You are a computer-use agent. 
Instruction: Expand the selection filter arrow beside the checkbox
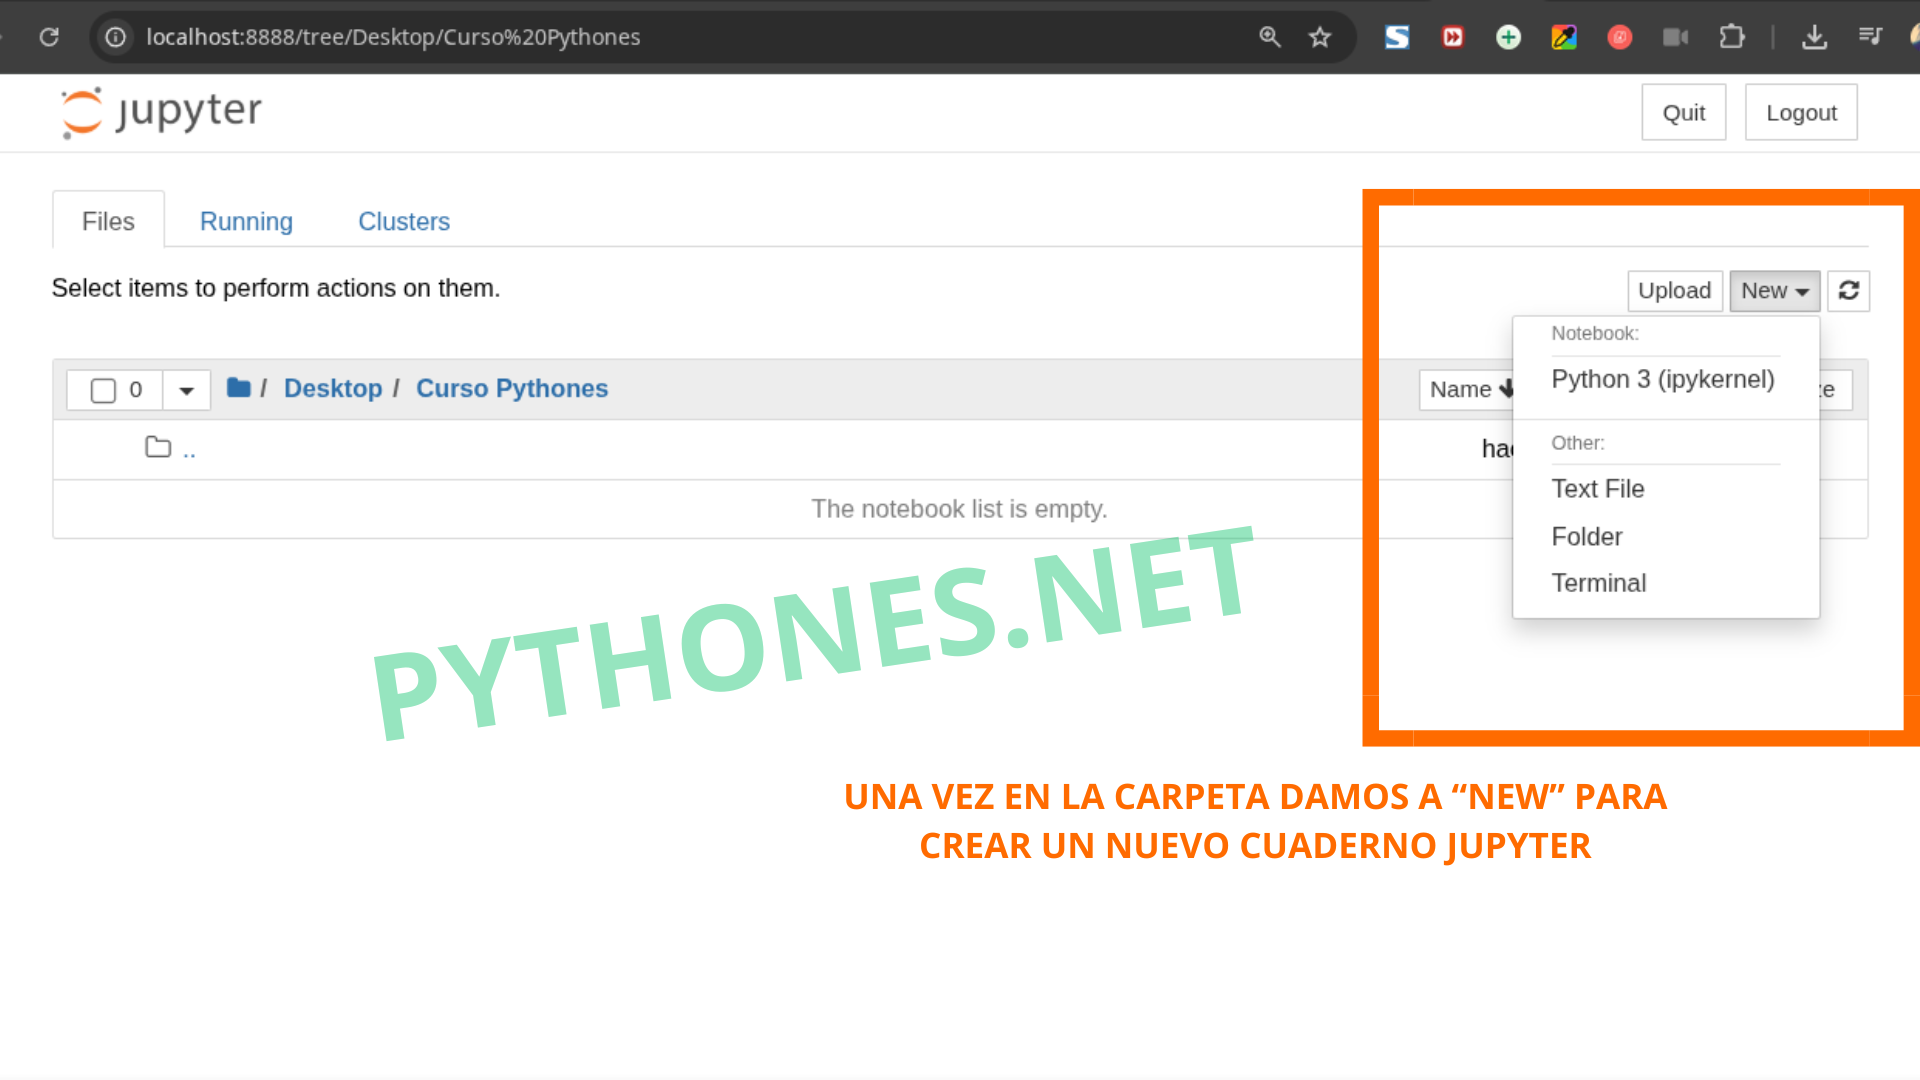(x=186, y=390)
